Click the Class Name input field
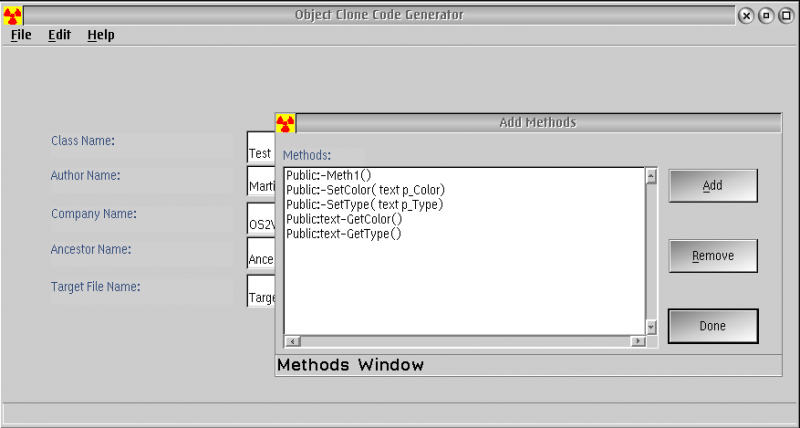Viewport: 800px width, 428px height. pos(261,147)
